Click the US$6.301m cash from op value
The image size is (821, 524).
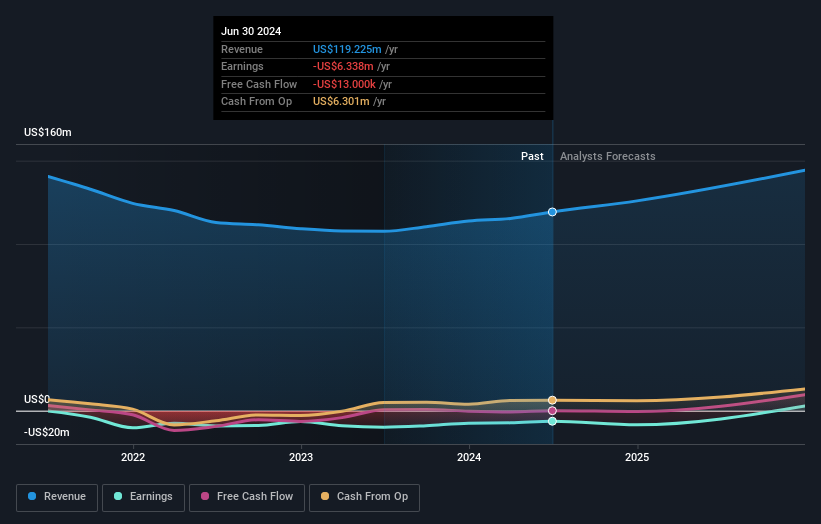341,102
